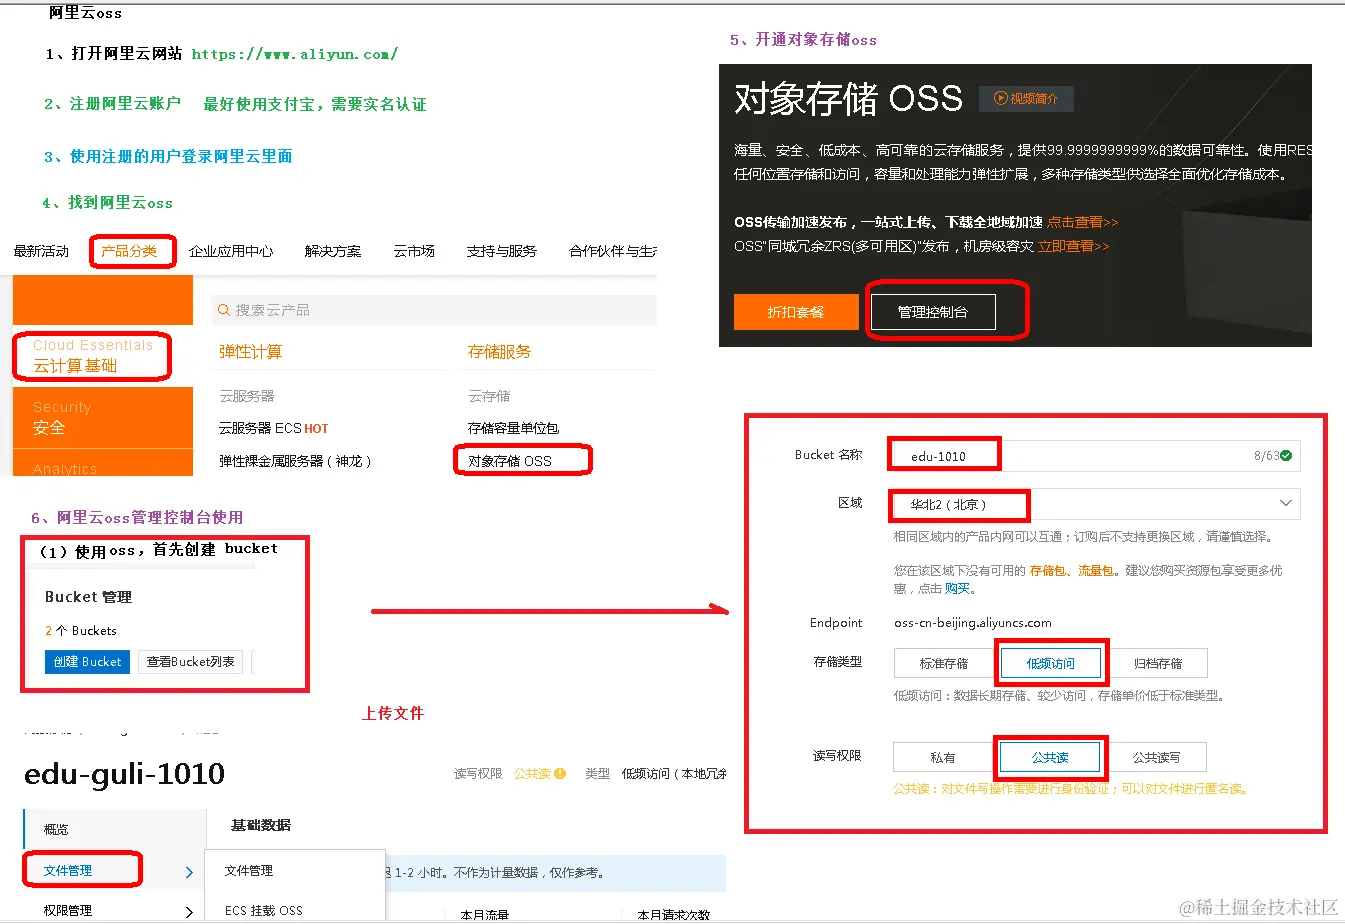The image size is (1345, 924).
Task: Click the 管理控制台 button
Action: (933, 312)
